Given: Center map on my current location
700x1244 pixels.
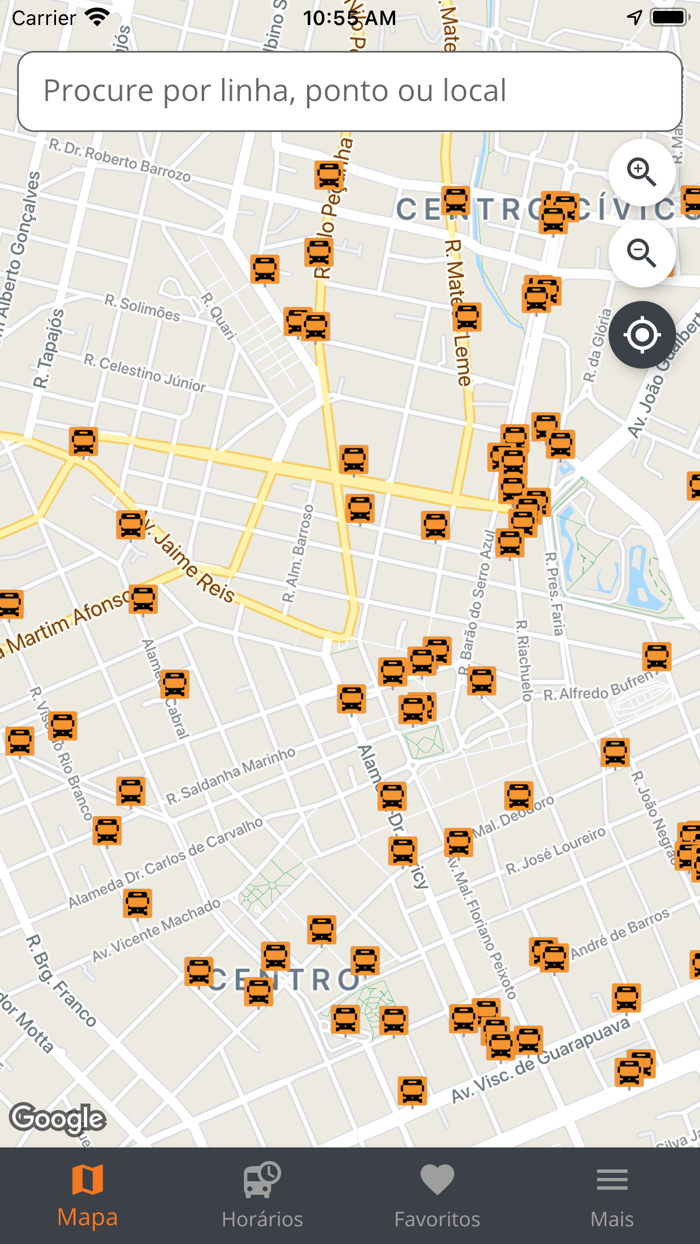Looking at the screenshot, I should 641,335.
